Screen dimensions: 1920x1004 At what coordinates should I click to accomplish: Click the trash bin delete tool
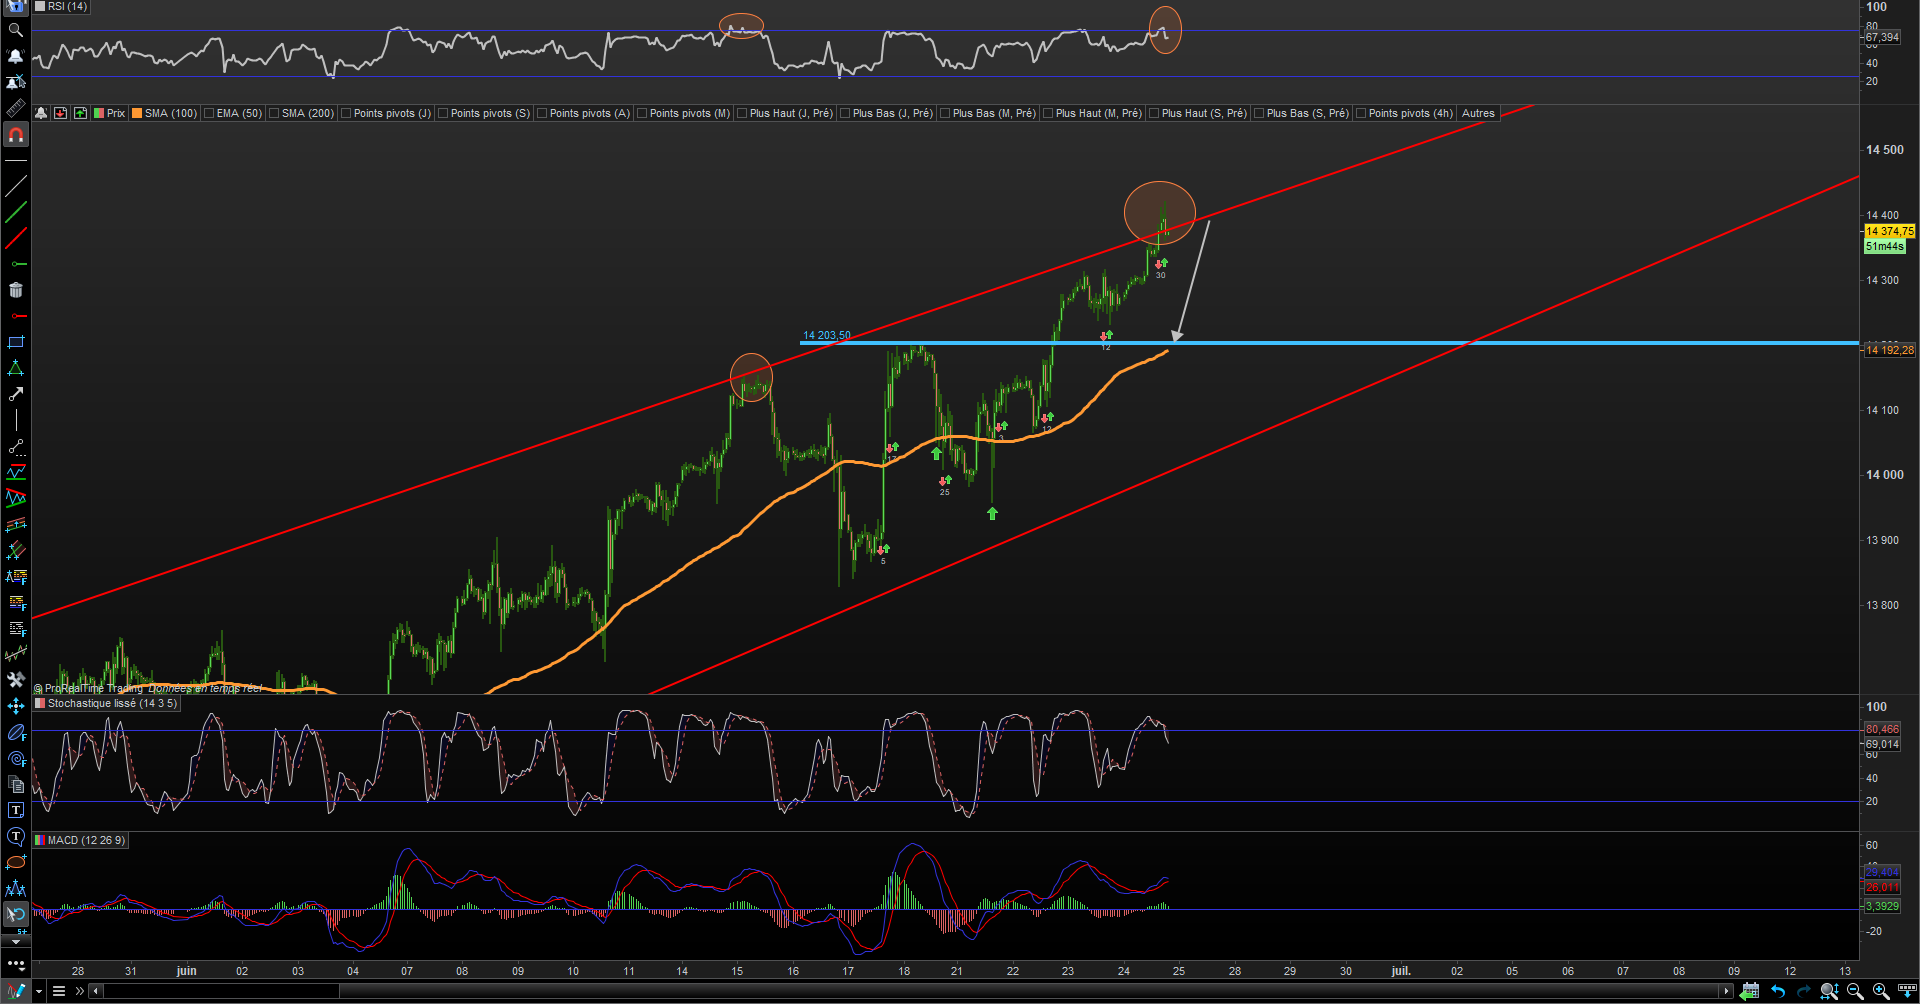15,290
